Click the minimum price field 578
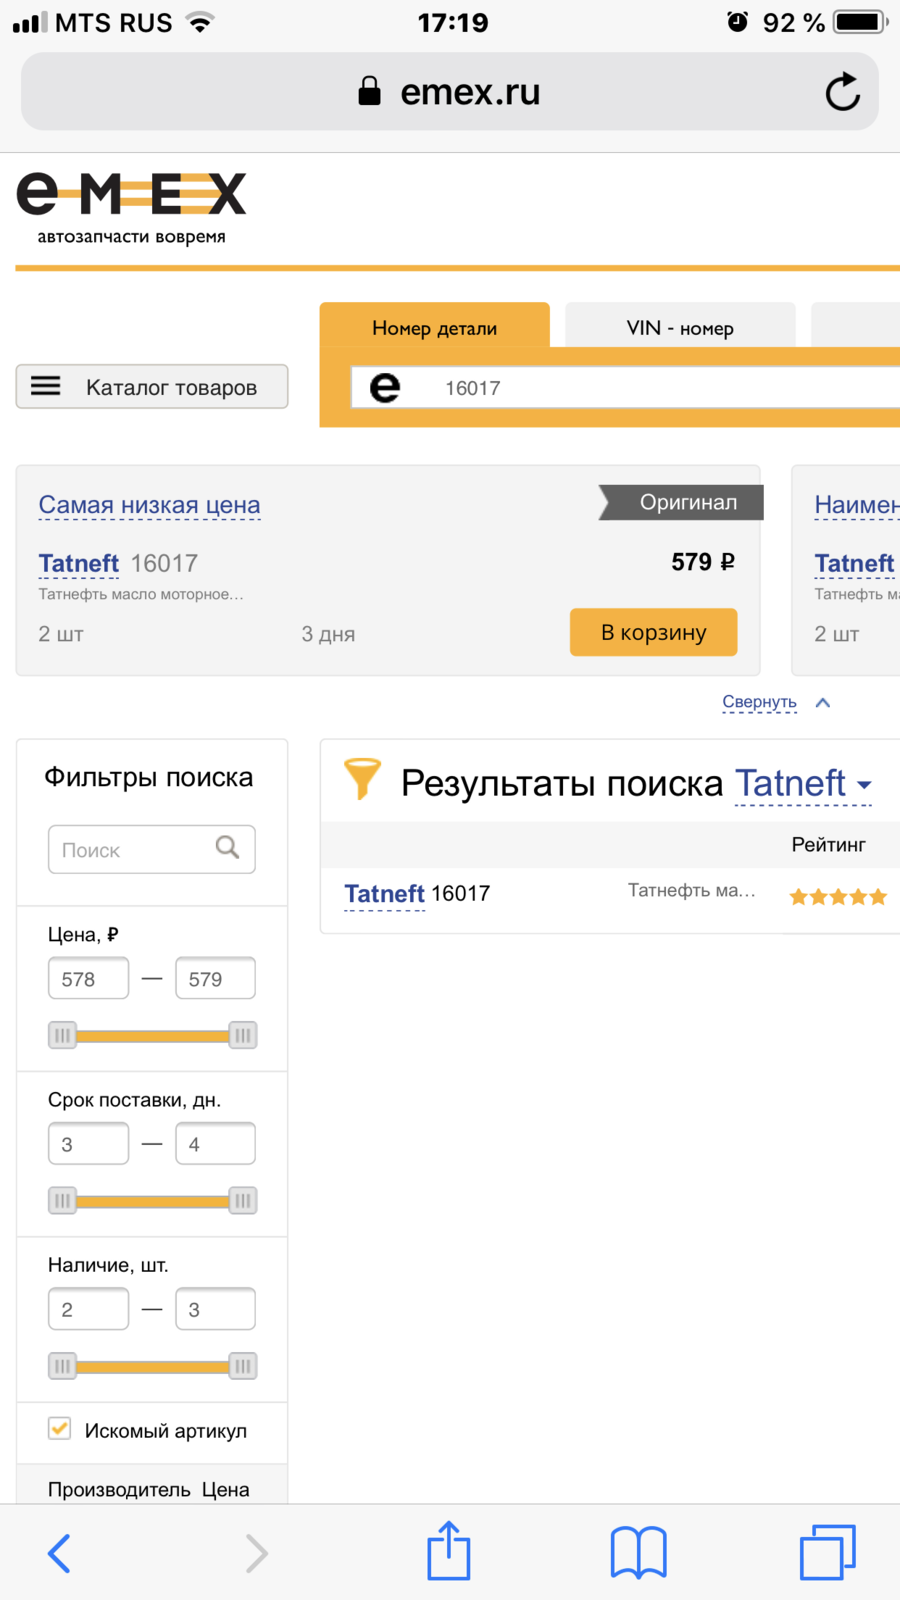 point(89,978)
